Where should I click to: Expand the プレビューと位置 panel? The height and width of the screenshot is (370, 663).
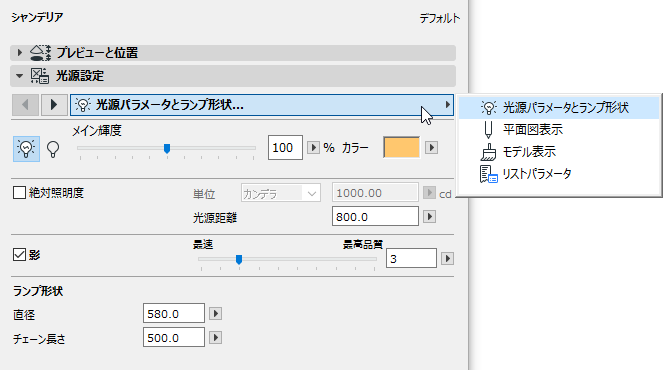(x=19, y=52)
